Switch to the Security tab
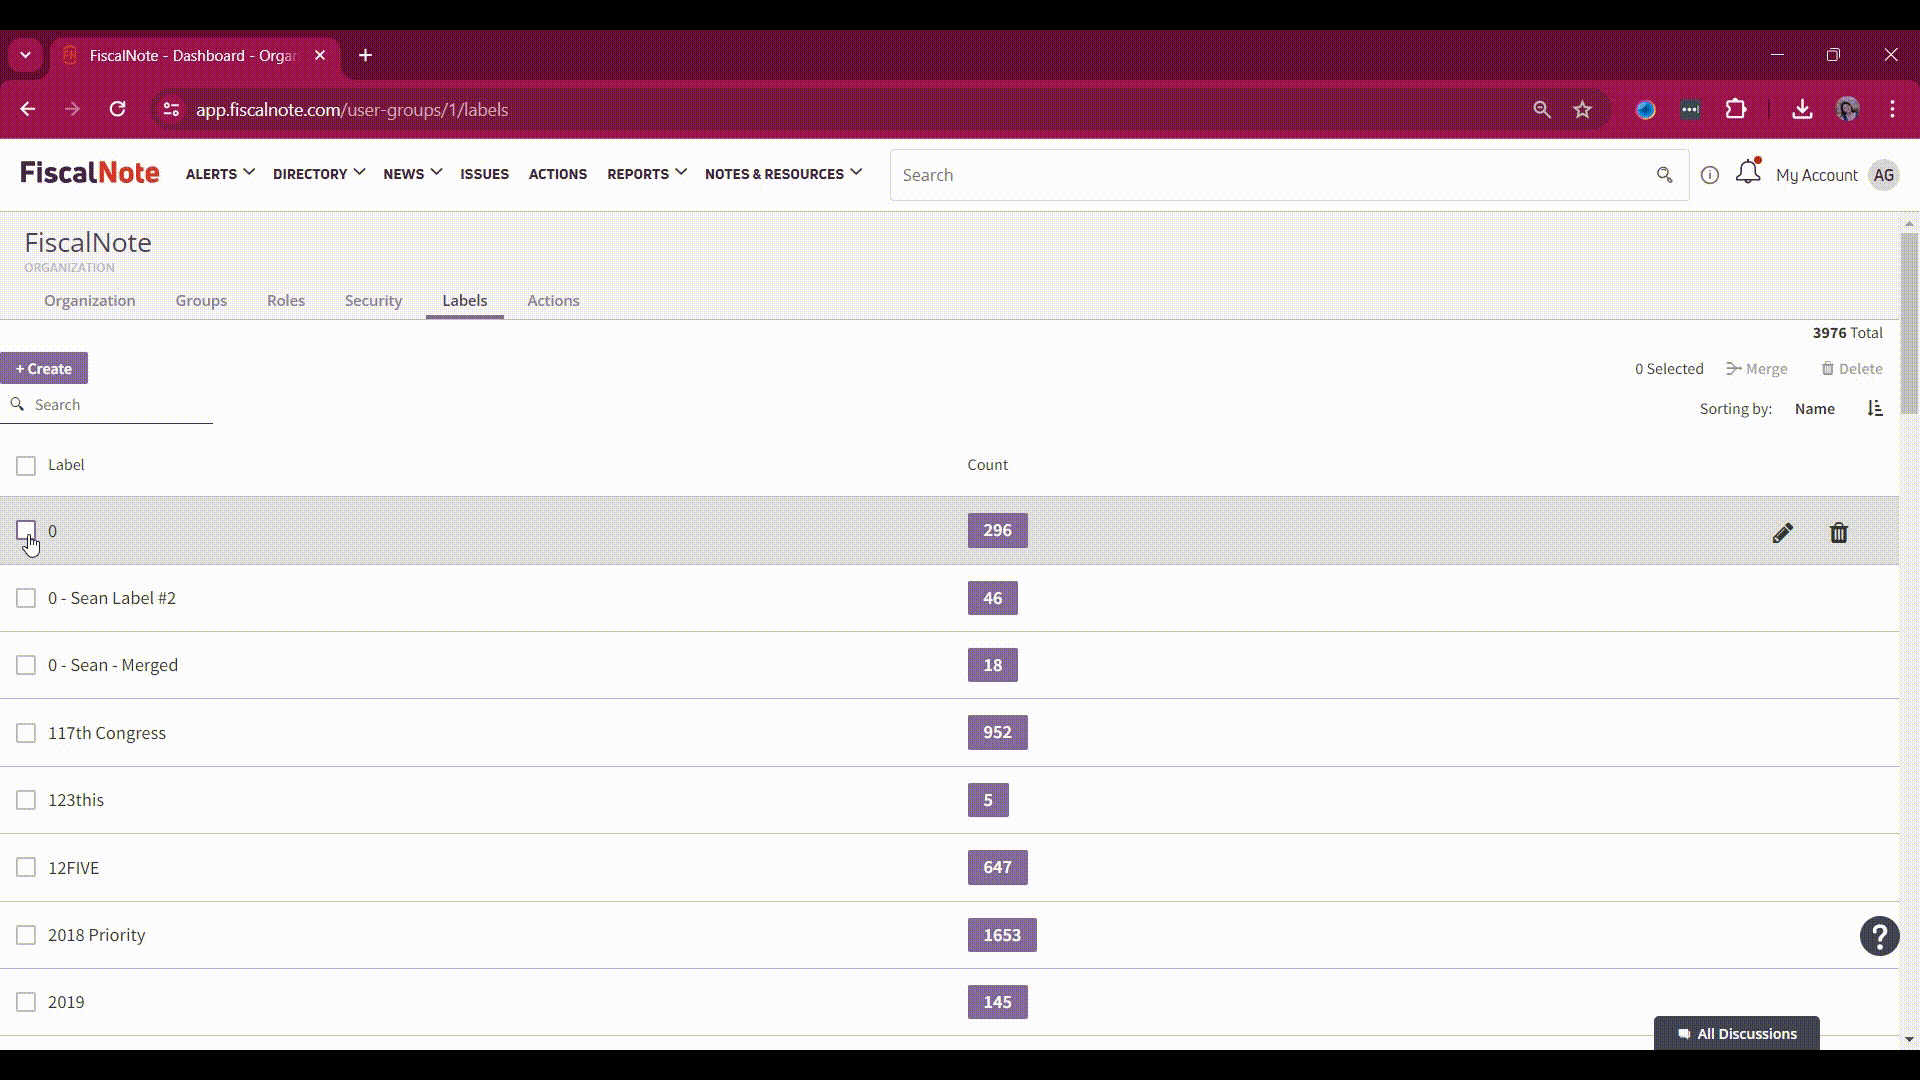 click(x=373, y=300)
